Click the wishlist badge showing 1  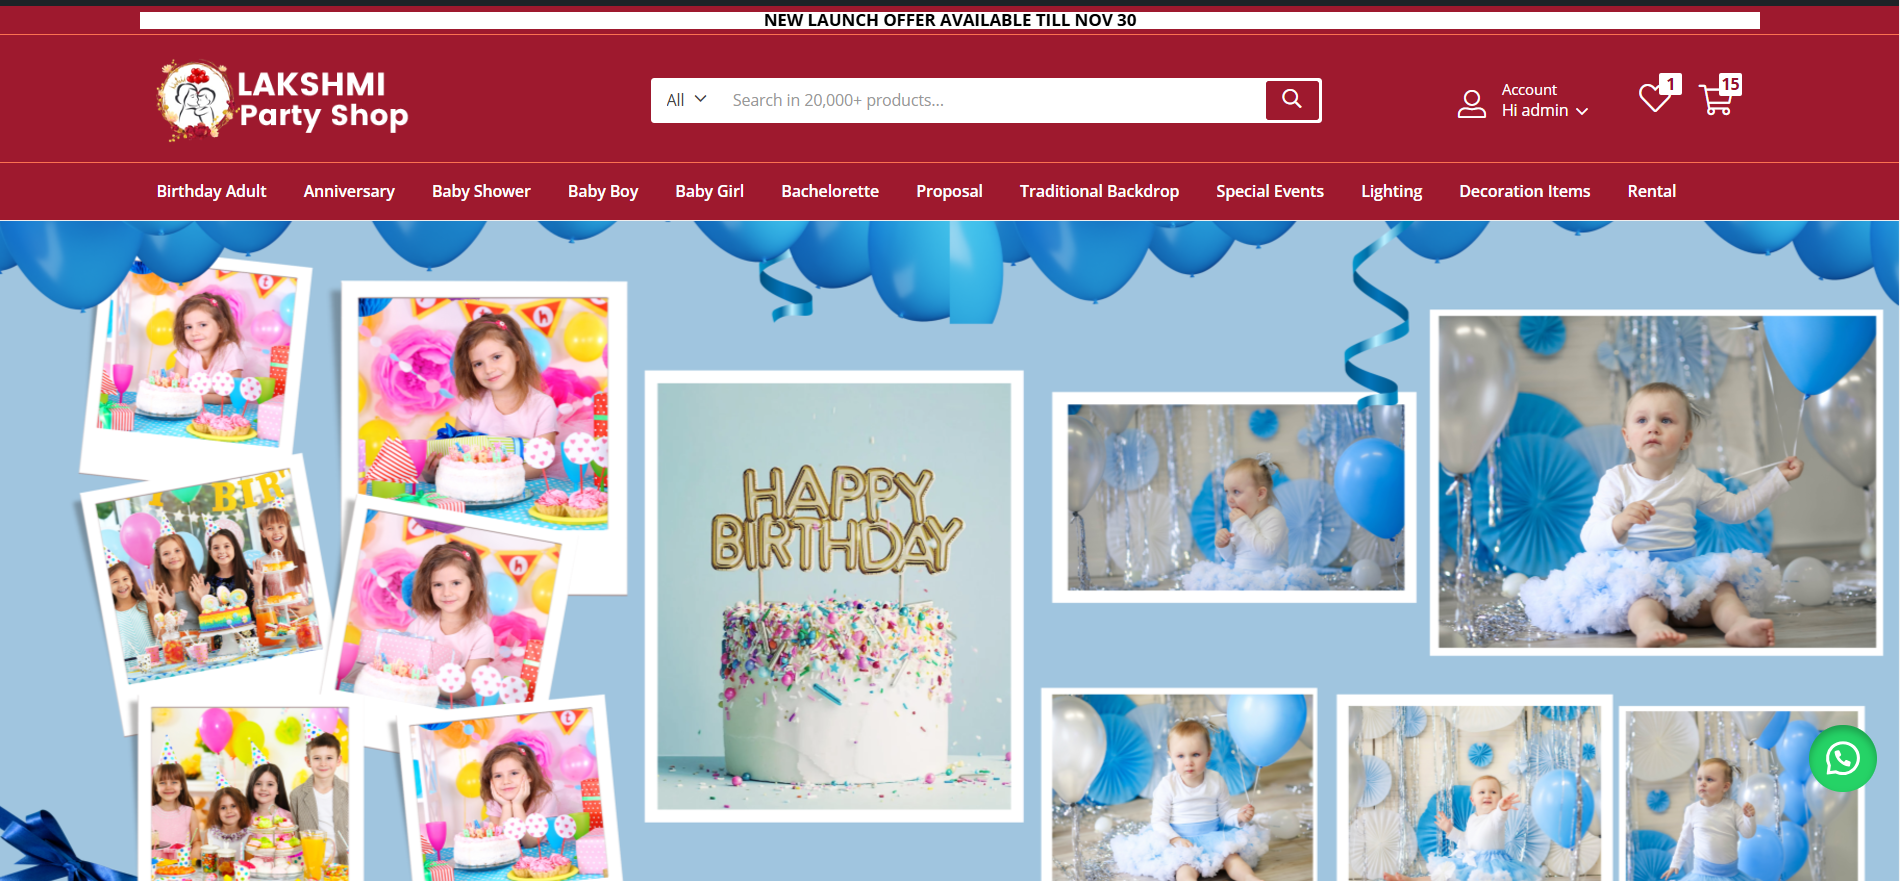coord(1670,84)
